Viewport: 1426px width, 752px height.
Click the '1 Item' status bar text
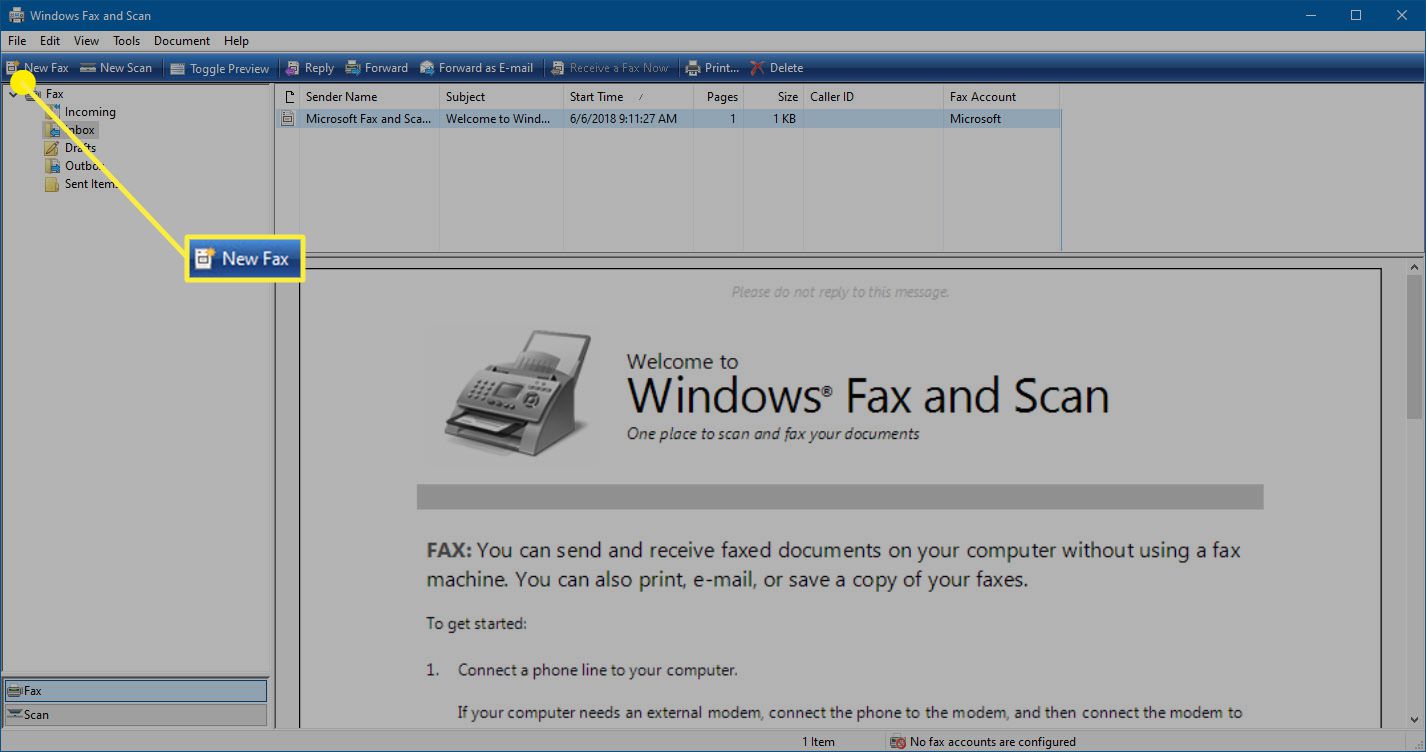click(818, 742)
